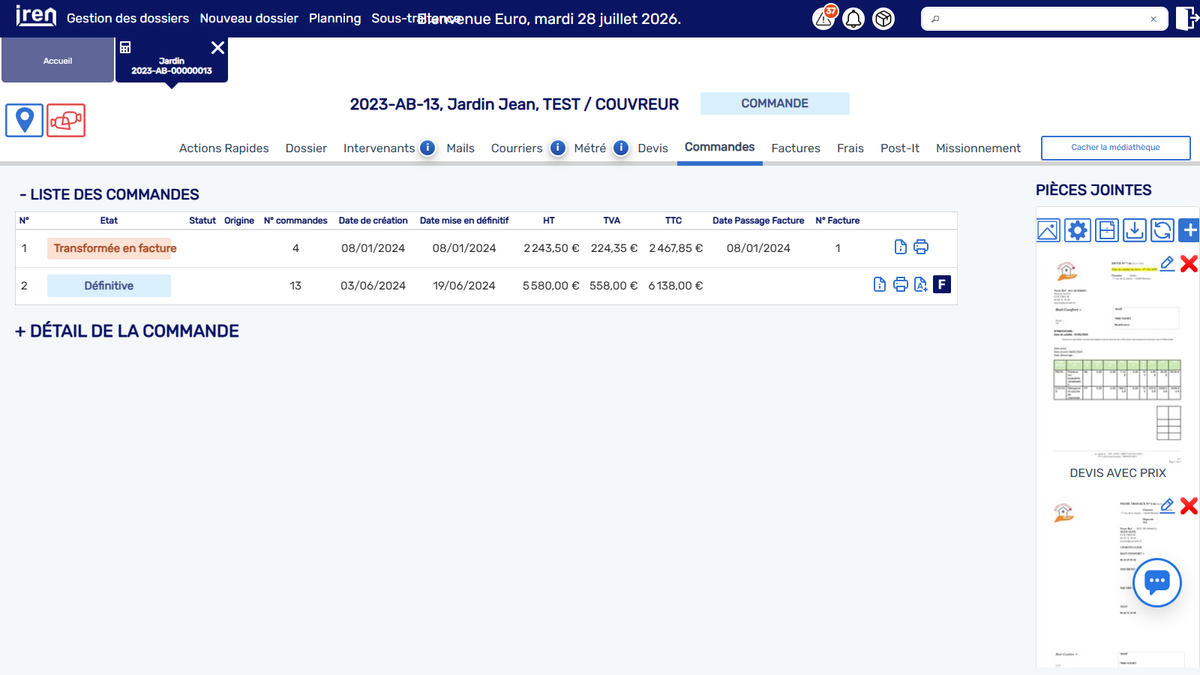Open Gestion des dossiers menu
The width and height of the screenshot is (1200, 675).
click(128, 19)
